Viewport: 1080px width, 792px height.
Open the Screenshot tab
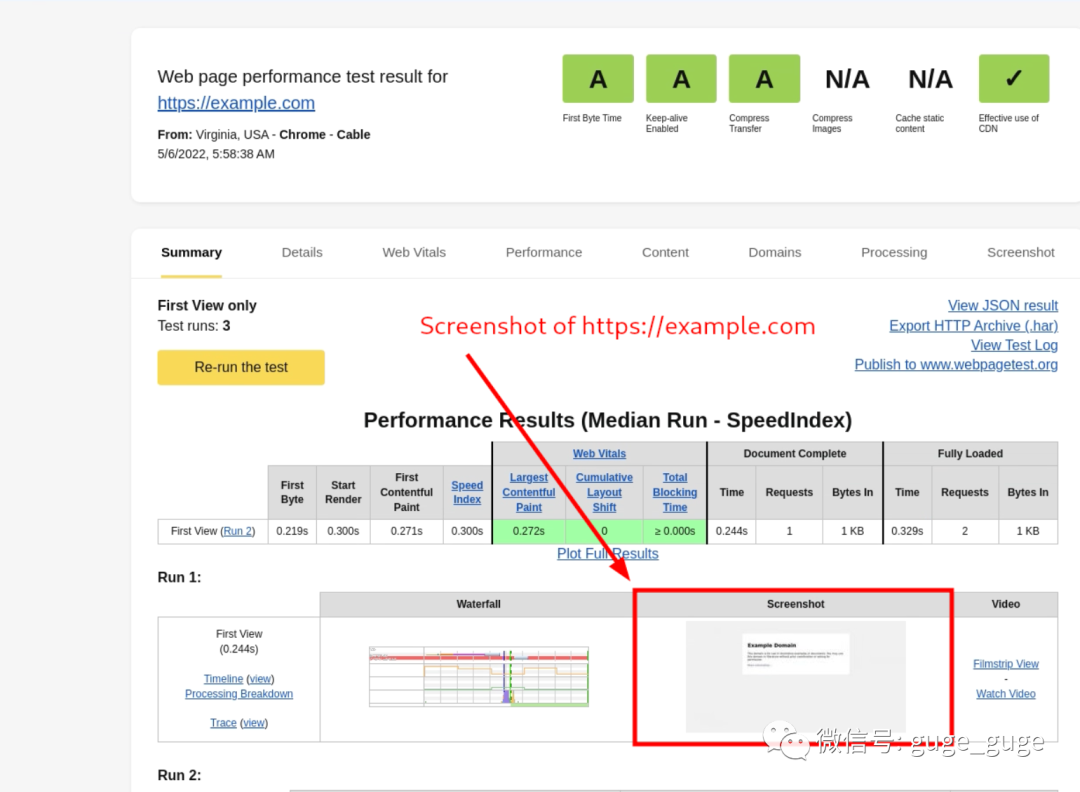pos(1020,252)
